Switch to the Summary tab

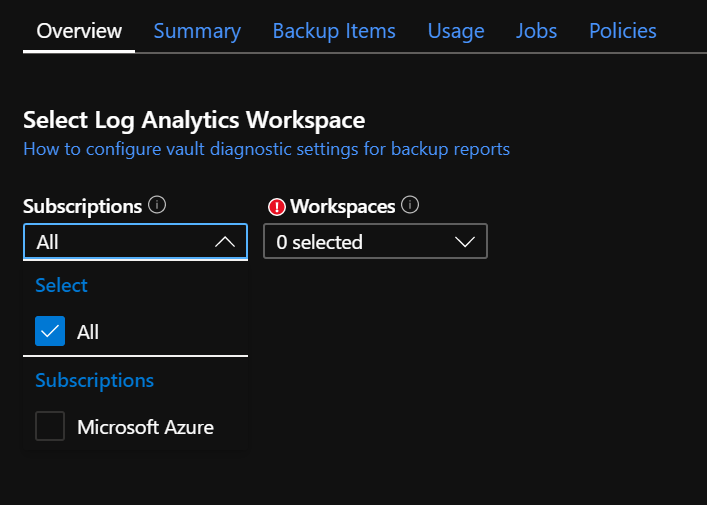197,31
